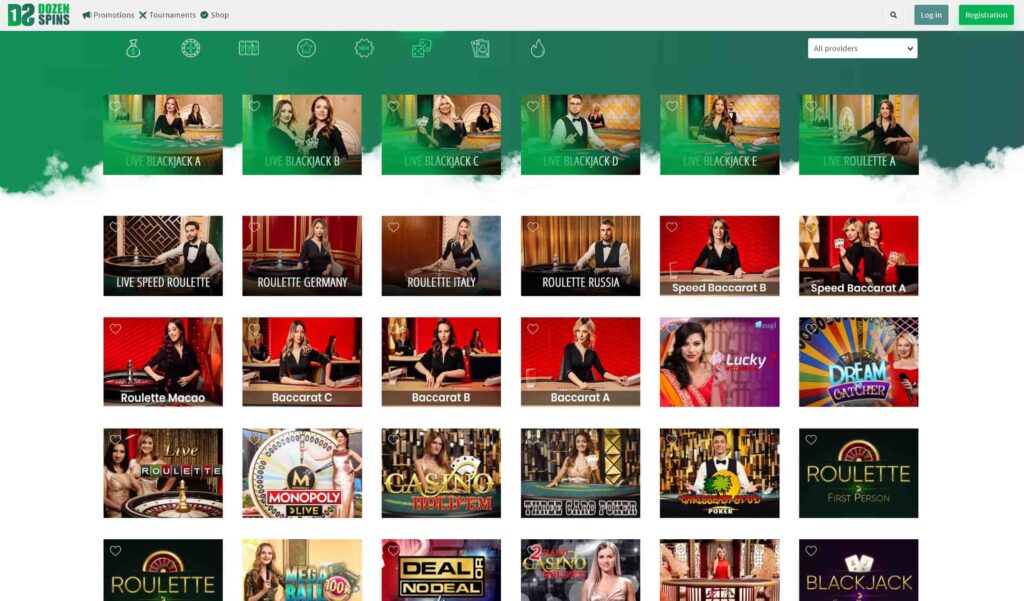Viewport: 1024px width, 601px height.
Task: Open the Live Roulette A game
Action: coord(859,135)
